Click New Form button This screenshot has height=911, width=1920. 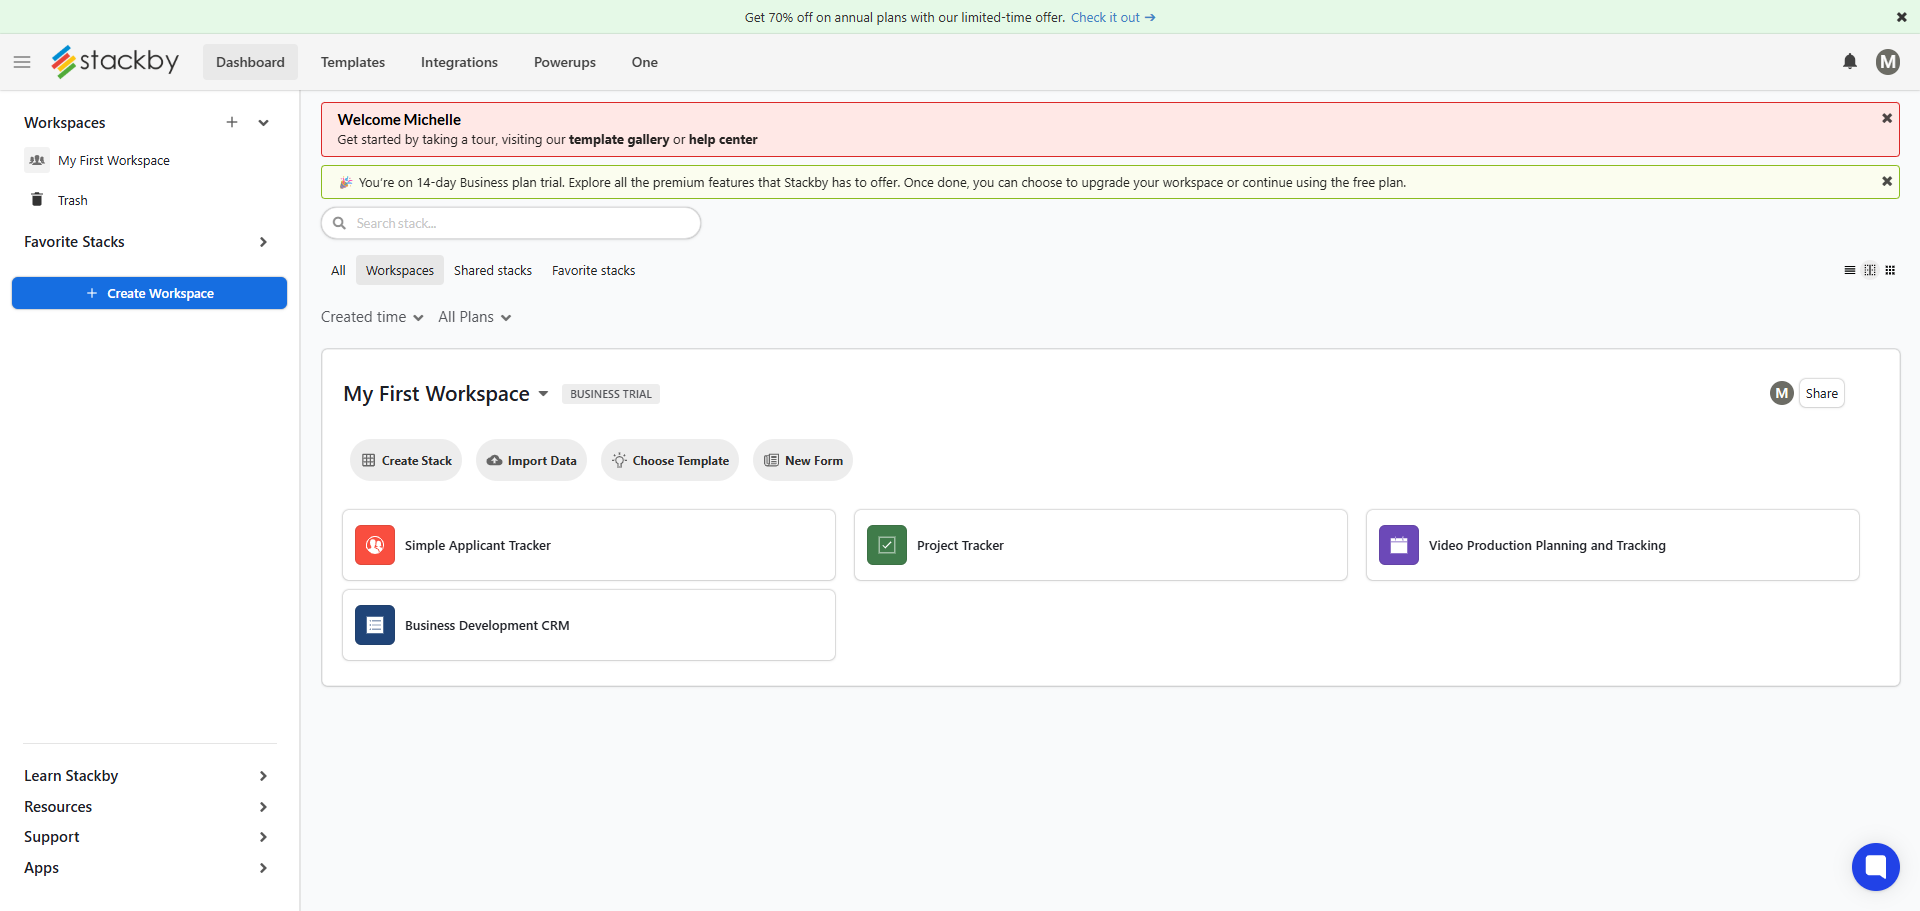(803, 460)
